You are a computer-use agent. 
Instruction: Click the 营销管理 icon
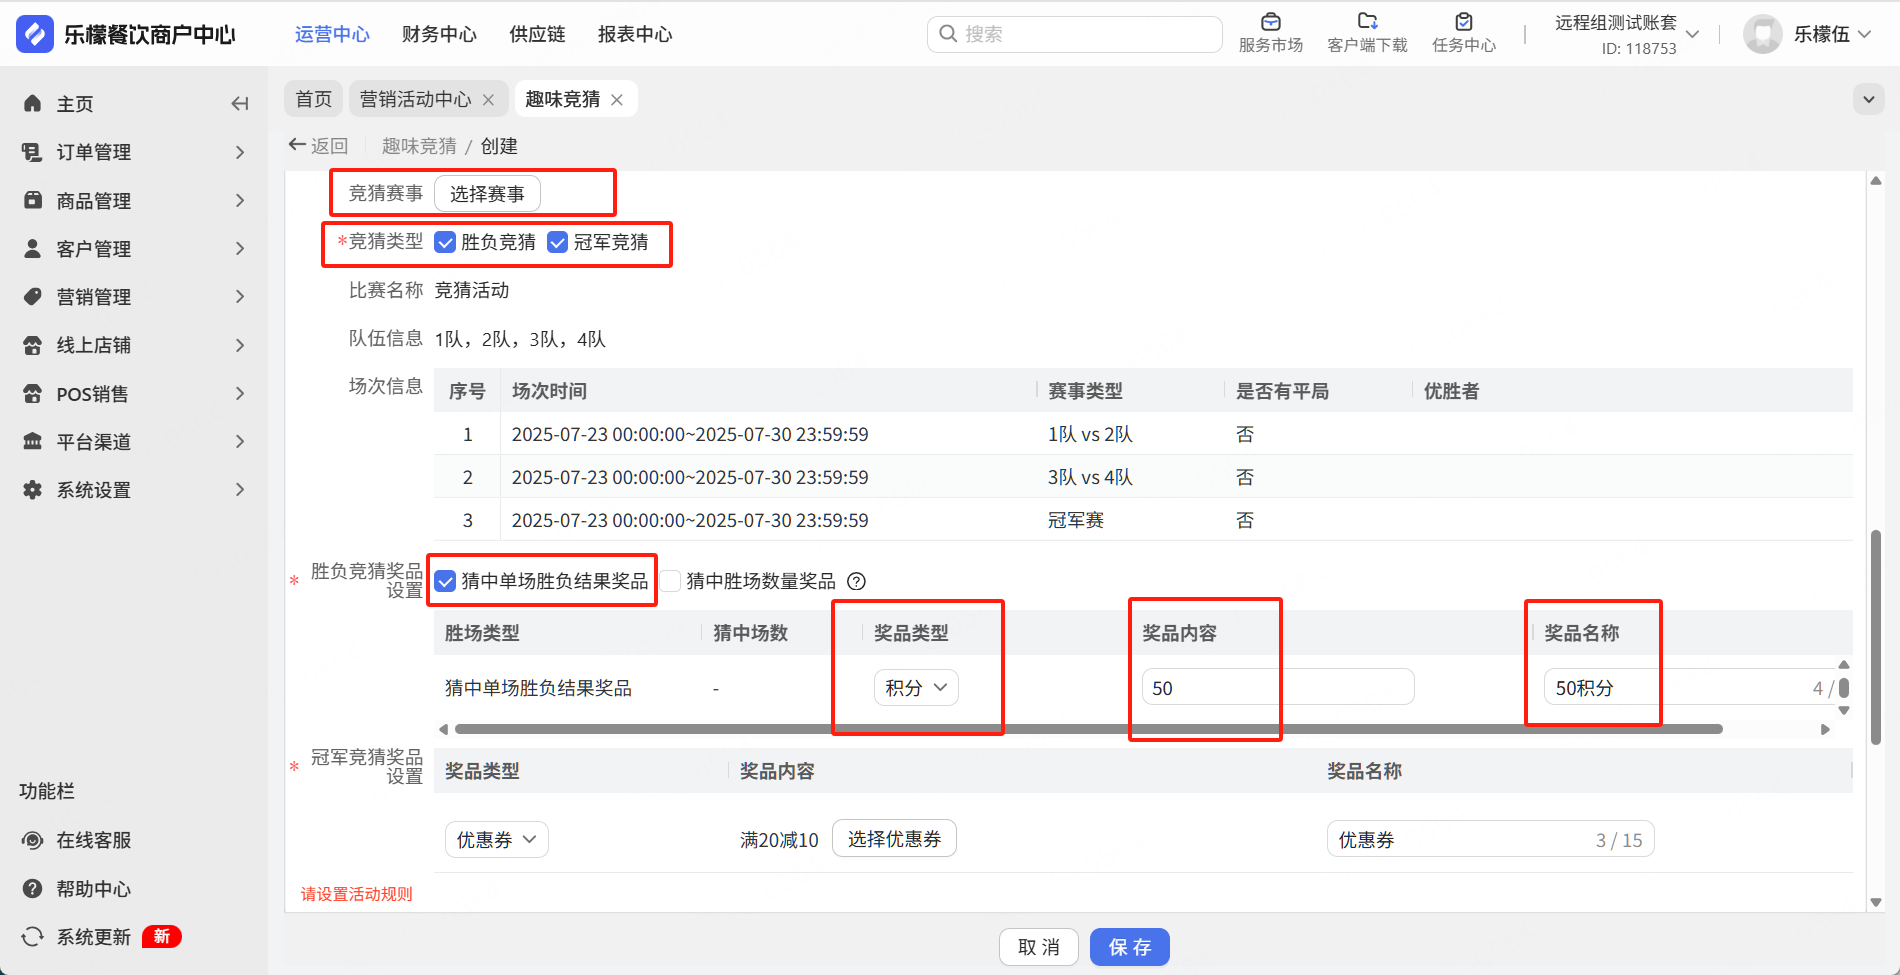click(x=33, y=297)
